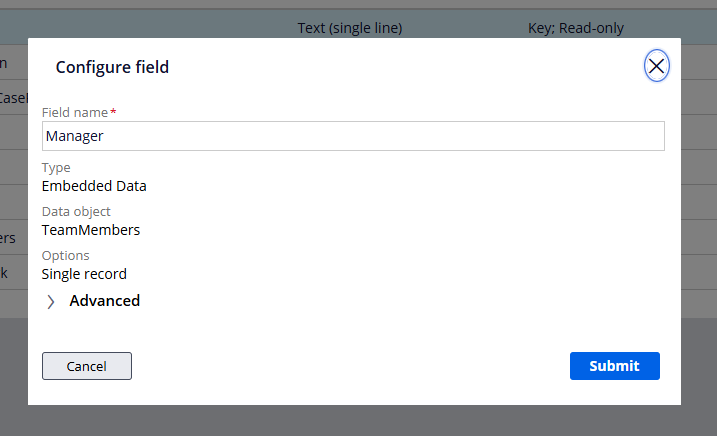Click the Configure field dialog title
The width and height of the screenshot is (717, 436).
(x=112, y=67)
